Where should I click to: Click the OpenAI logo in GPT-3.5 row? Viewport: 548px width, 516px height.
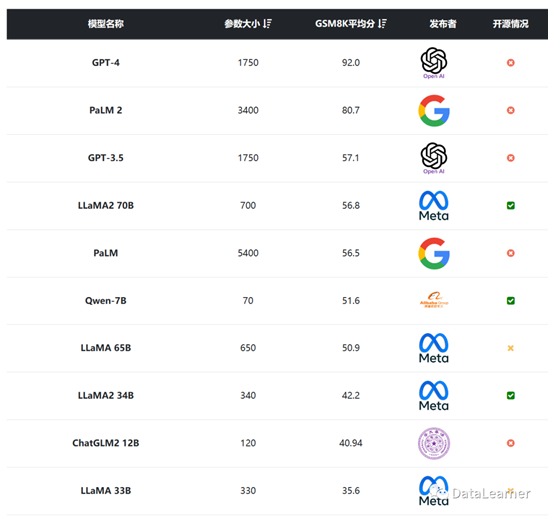click(x=434, y=158)
